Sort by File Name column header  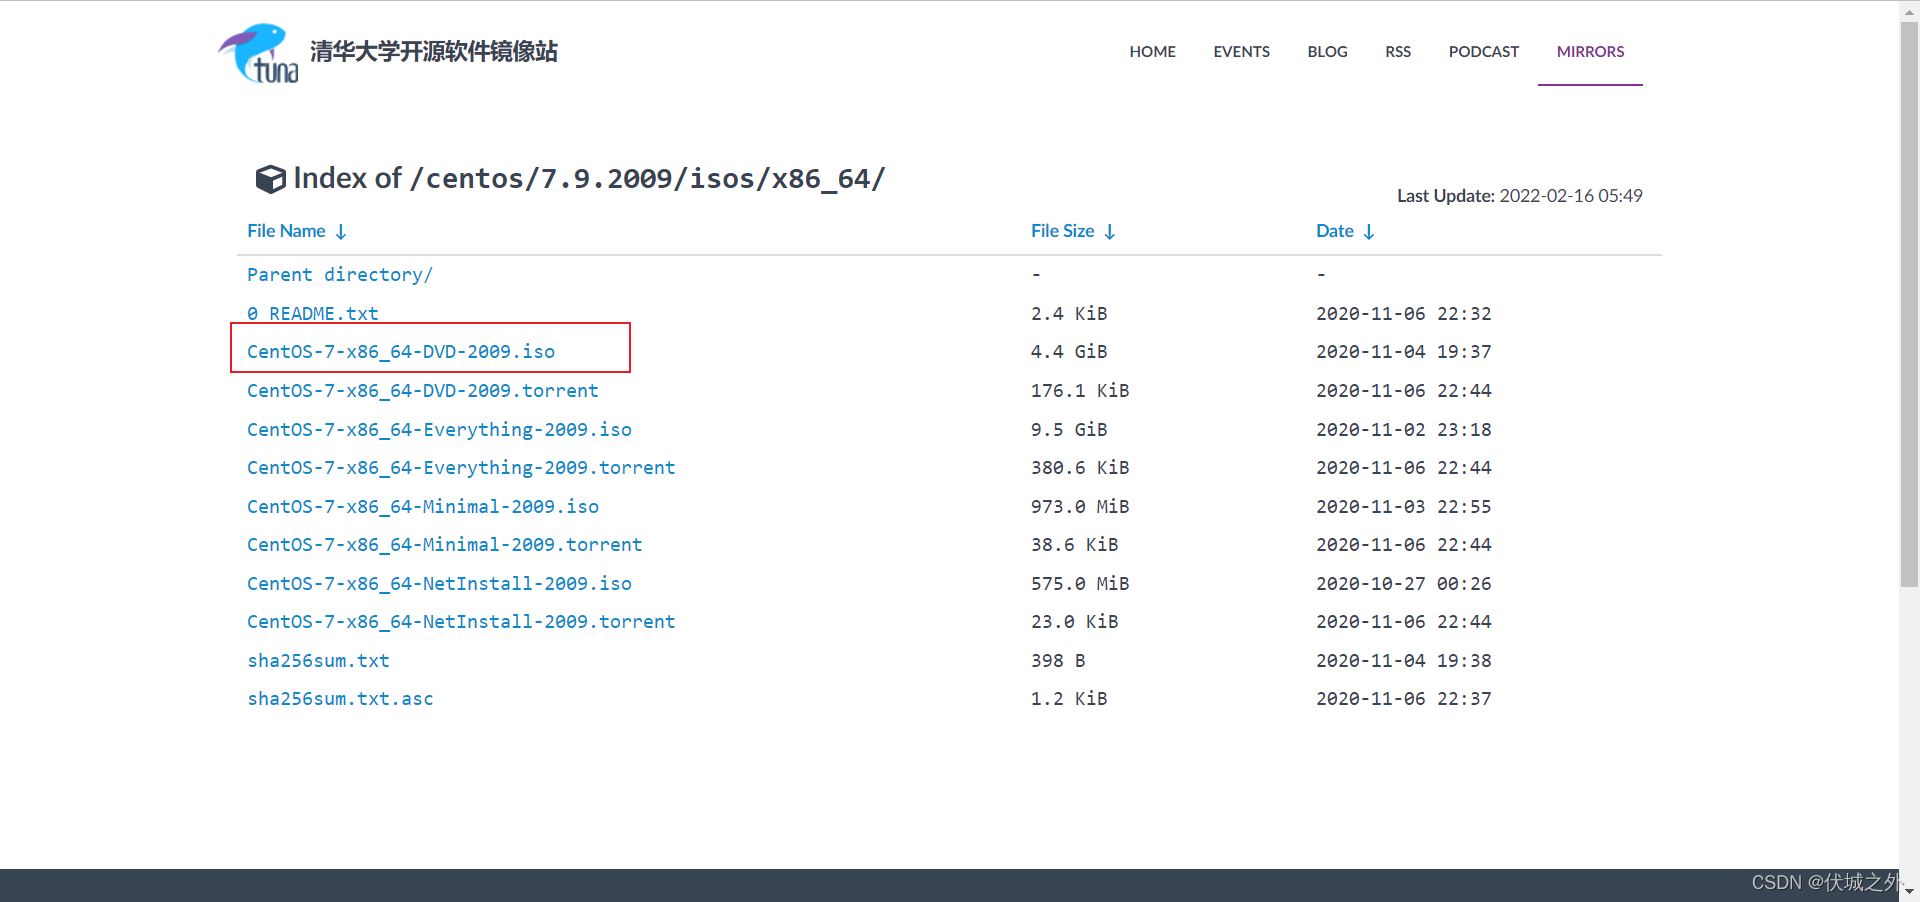(x=286, y=231)
